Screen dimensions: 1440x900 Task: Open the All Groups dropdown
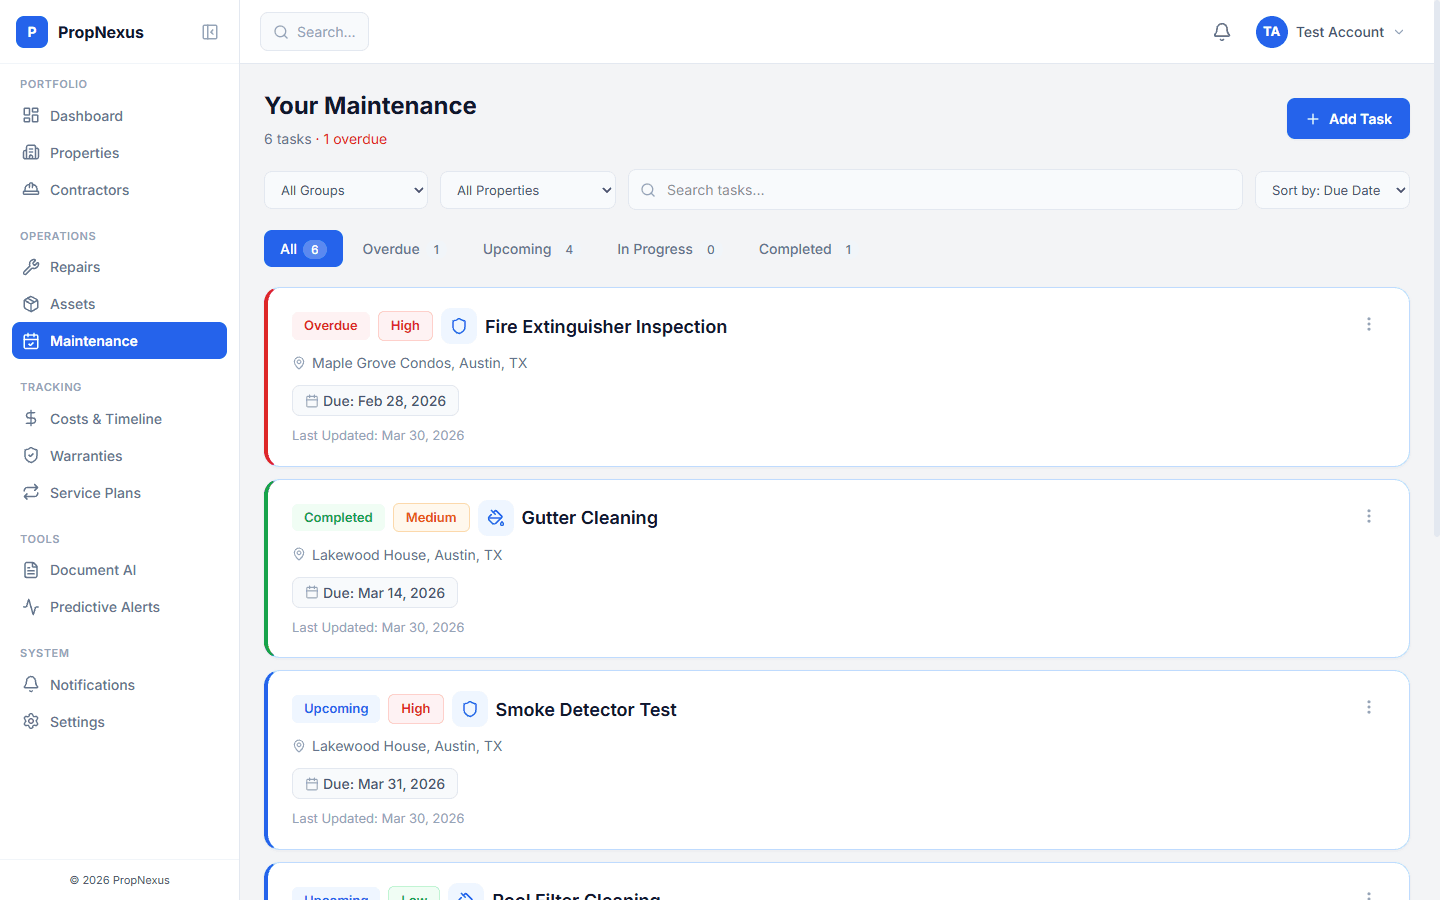click(x=345, y=189)
